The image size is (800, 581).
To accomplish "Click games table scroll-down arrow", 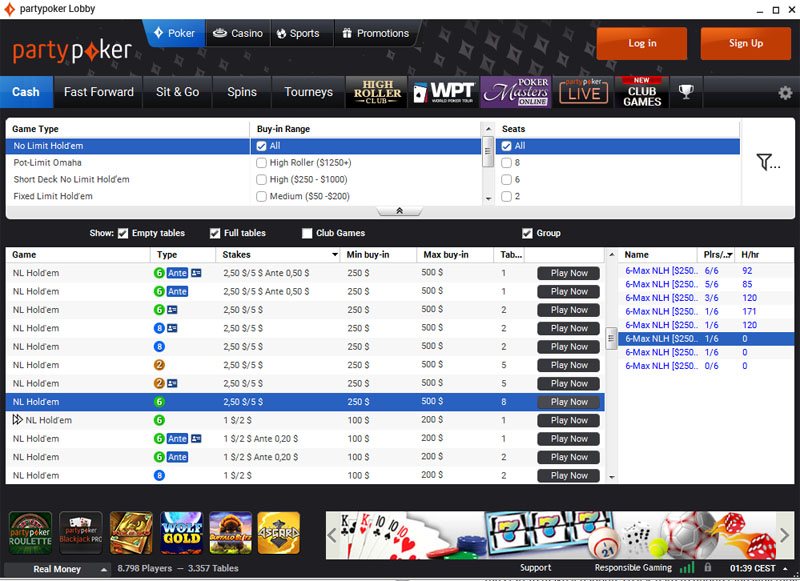I will point(611,477).
